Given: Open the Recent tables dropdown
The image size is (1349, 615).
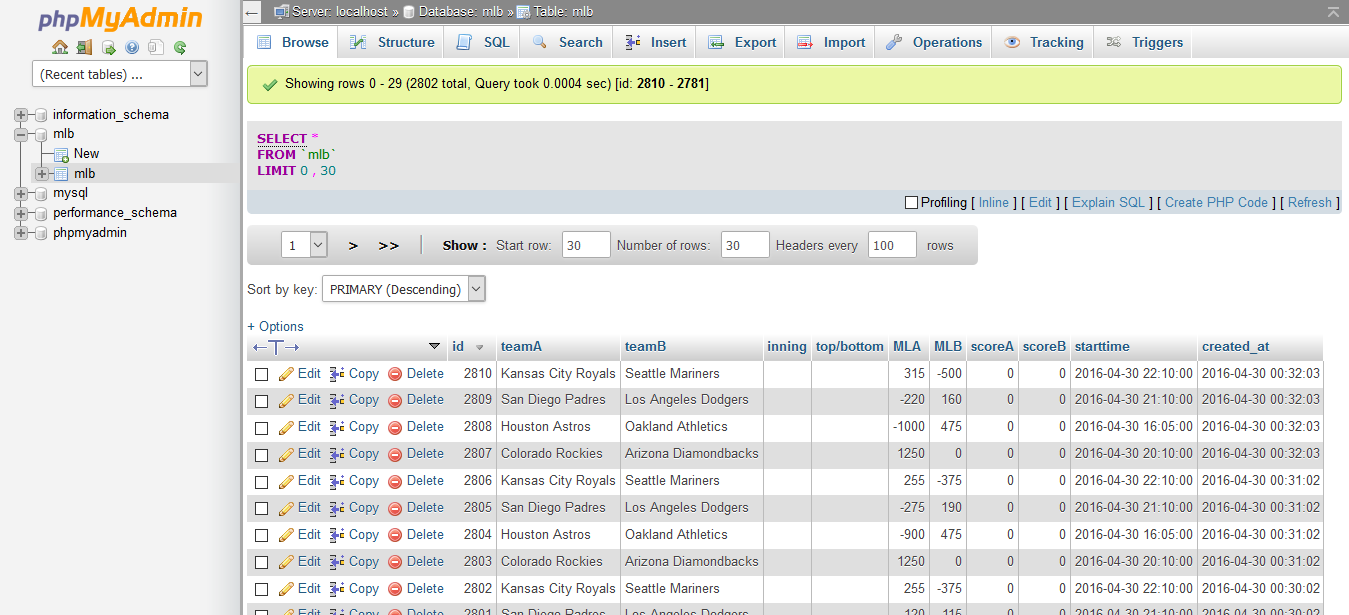Looking at the screenshot, I should (x=120, y=74).
